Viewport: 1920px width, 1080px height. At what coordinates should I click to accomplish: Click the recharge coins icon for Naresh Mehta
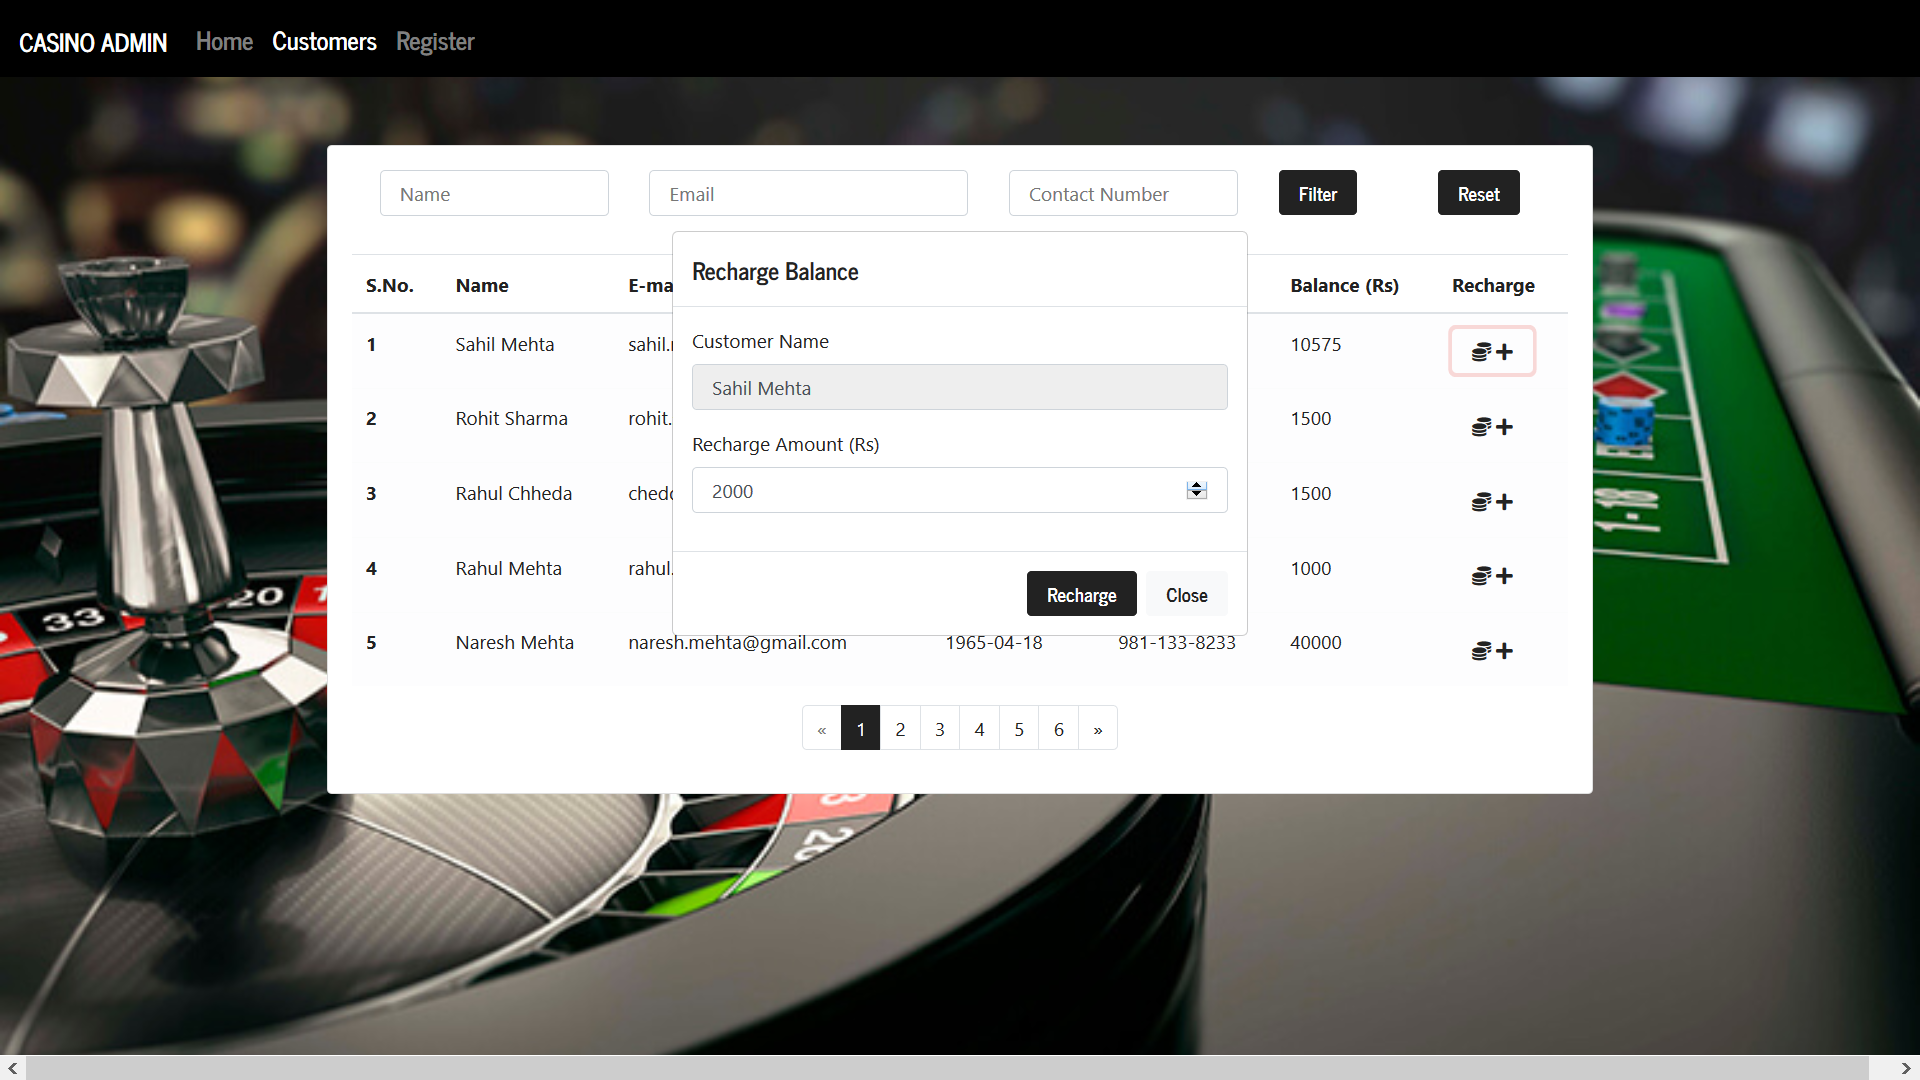[x=1490, y=649]
